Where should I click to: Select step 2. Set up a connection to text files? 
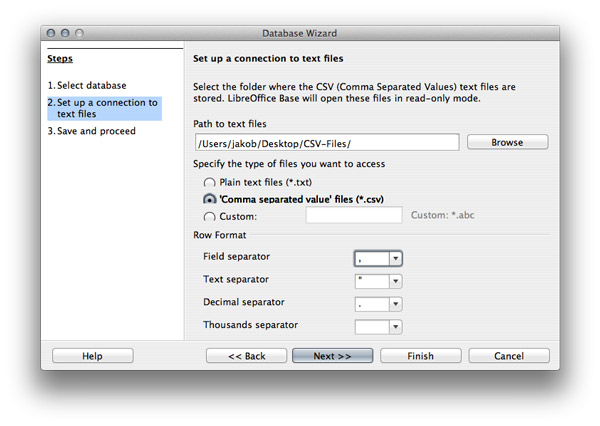coord(104,108)
